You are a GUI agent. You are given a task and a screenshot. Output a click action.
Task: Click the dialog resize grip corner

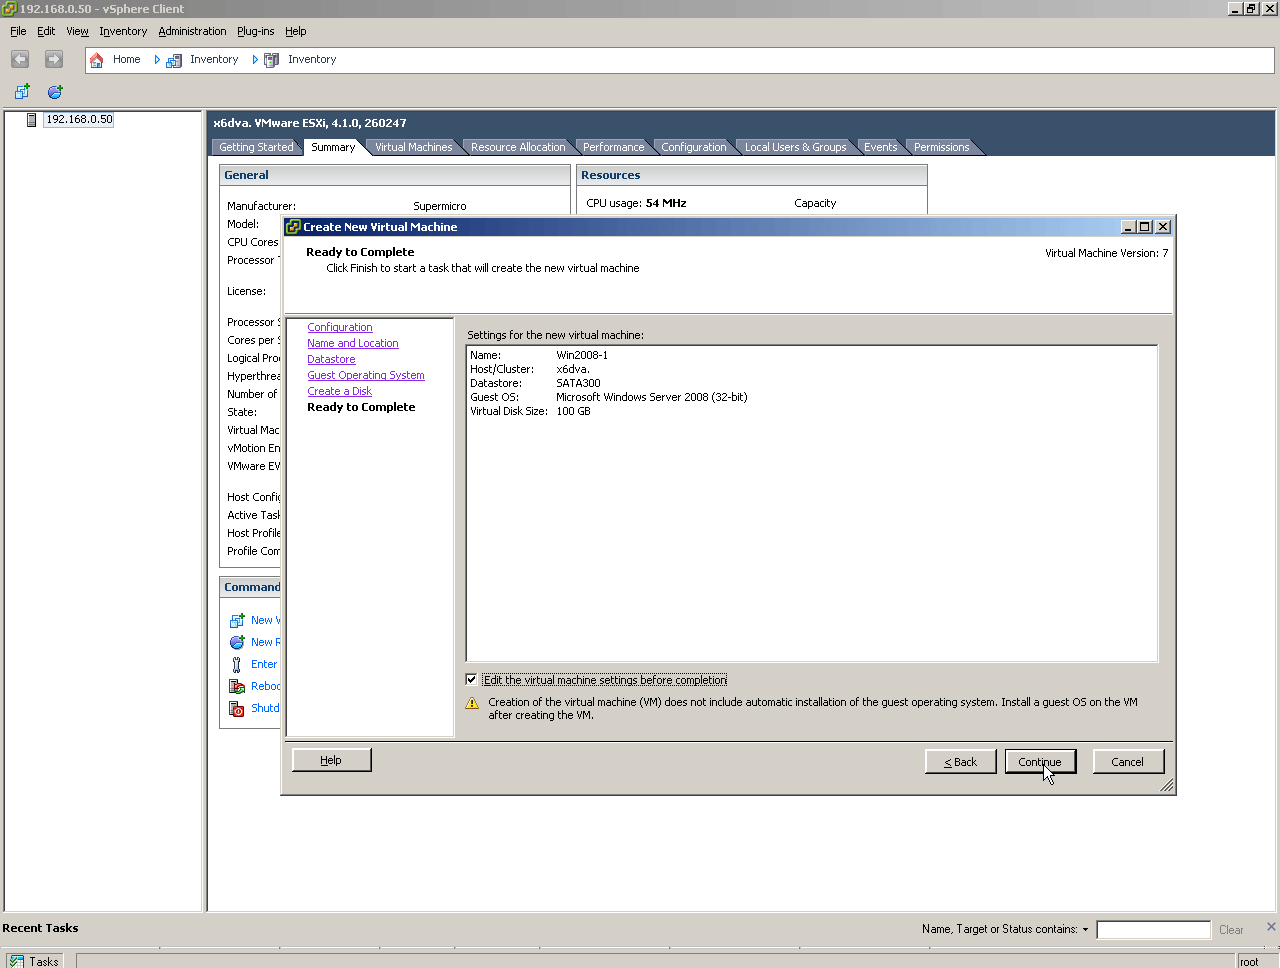tap(1166, 786)
